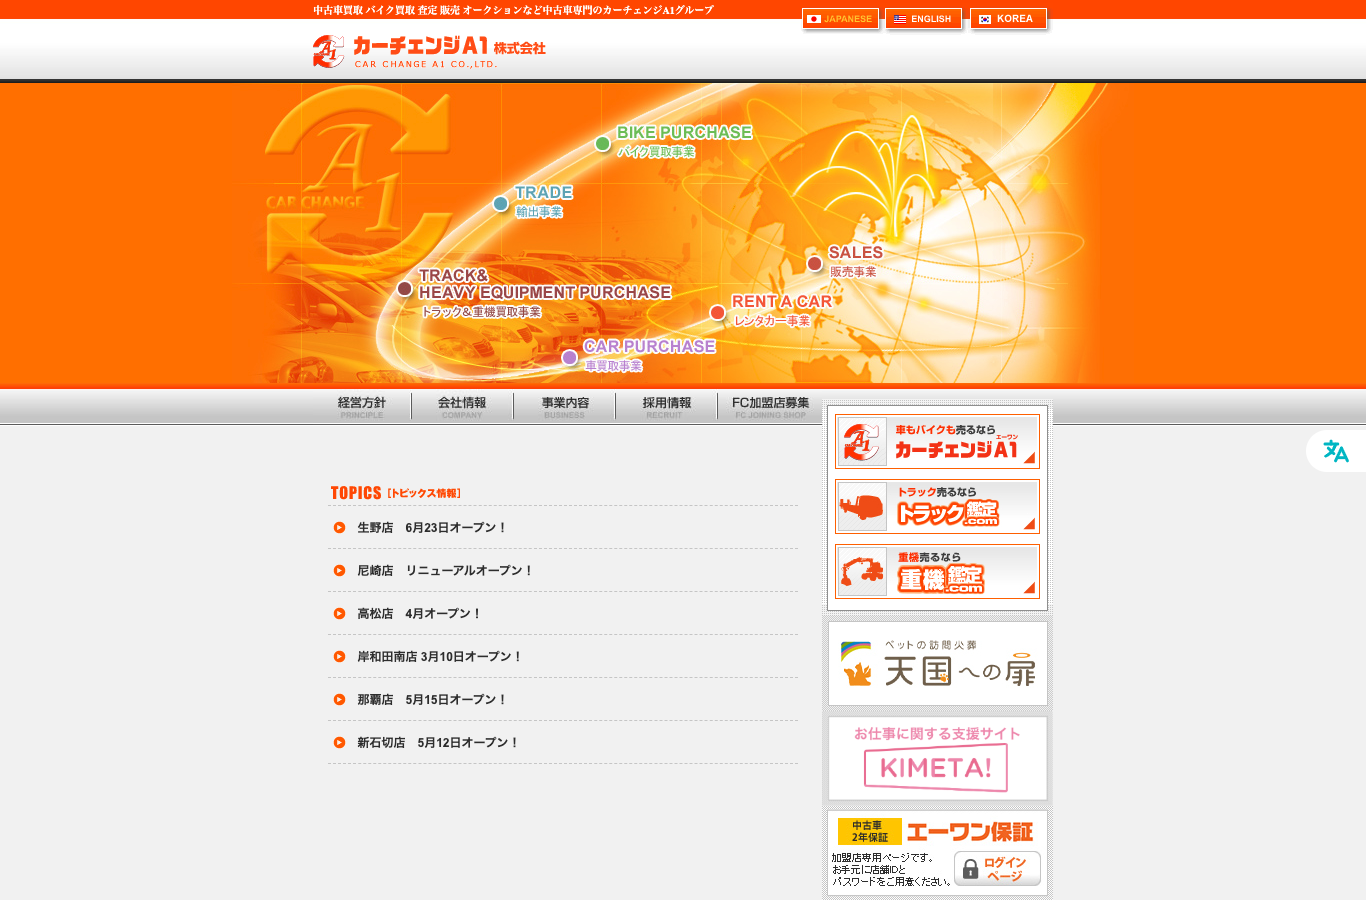This screenshot has height=900, width=1366.
Task: Open translate page icon
Action: [x=1336, y=451]
